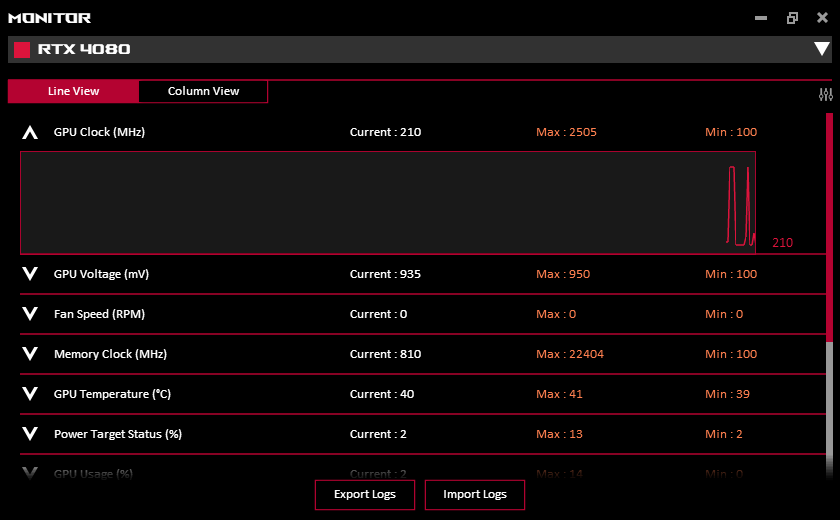
Task: Click the red 210 graph value label
Action: pos(782,243)
